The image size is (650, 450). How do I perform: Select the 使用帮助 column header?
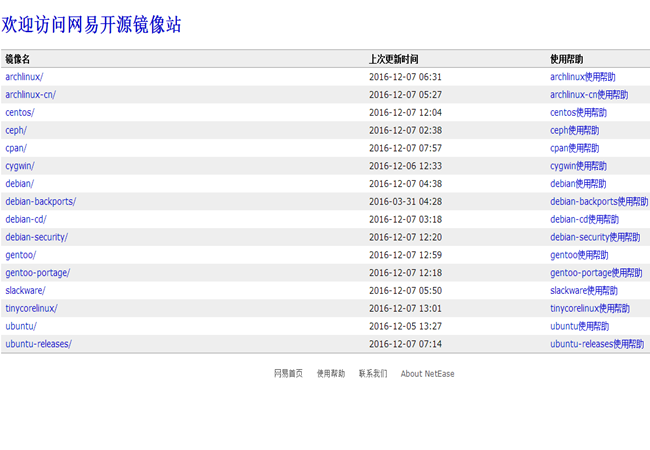pos(566,59)
